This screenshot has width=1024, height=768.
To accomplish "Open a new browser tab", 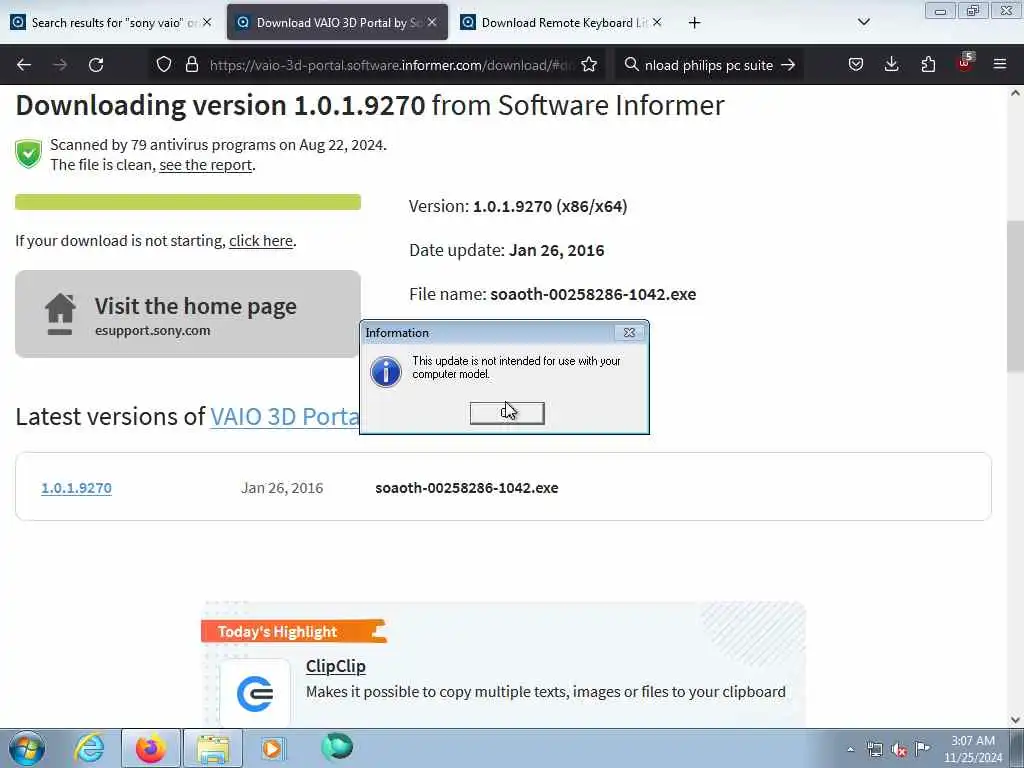I will click(x=694, y=23).
